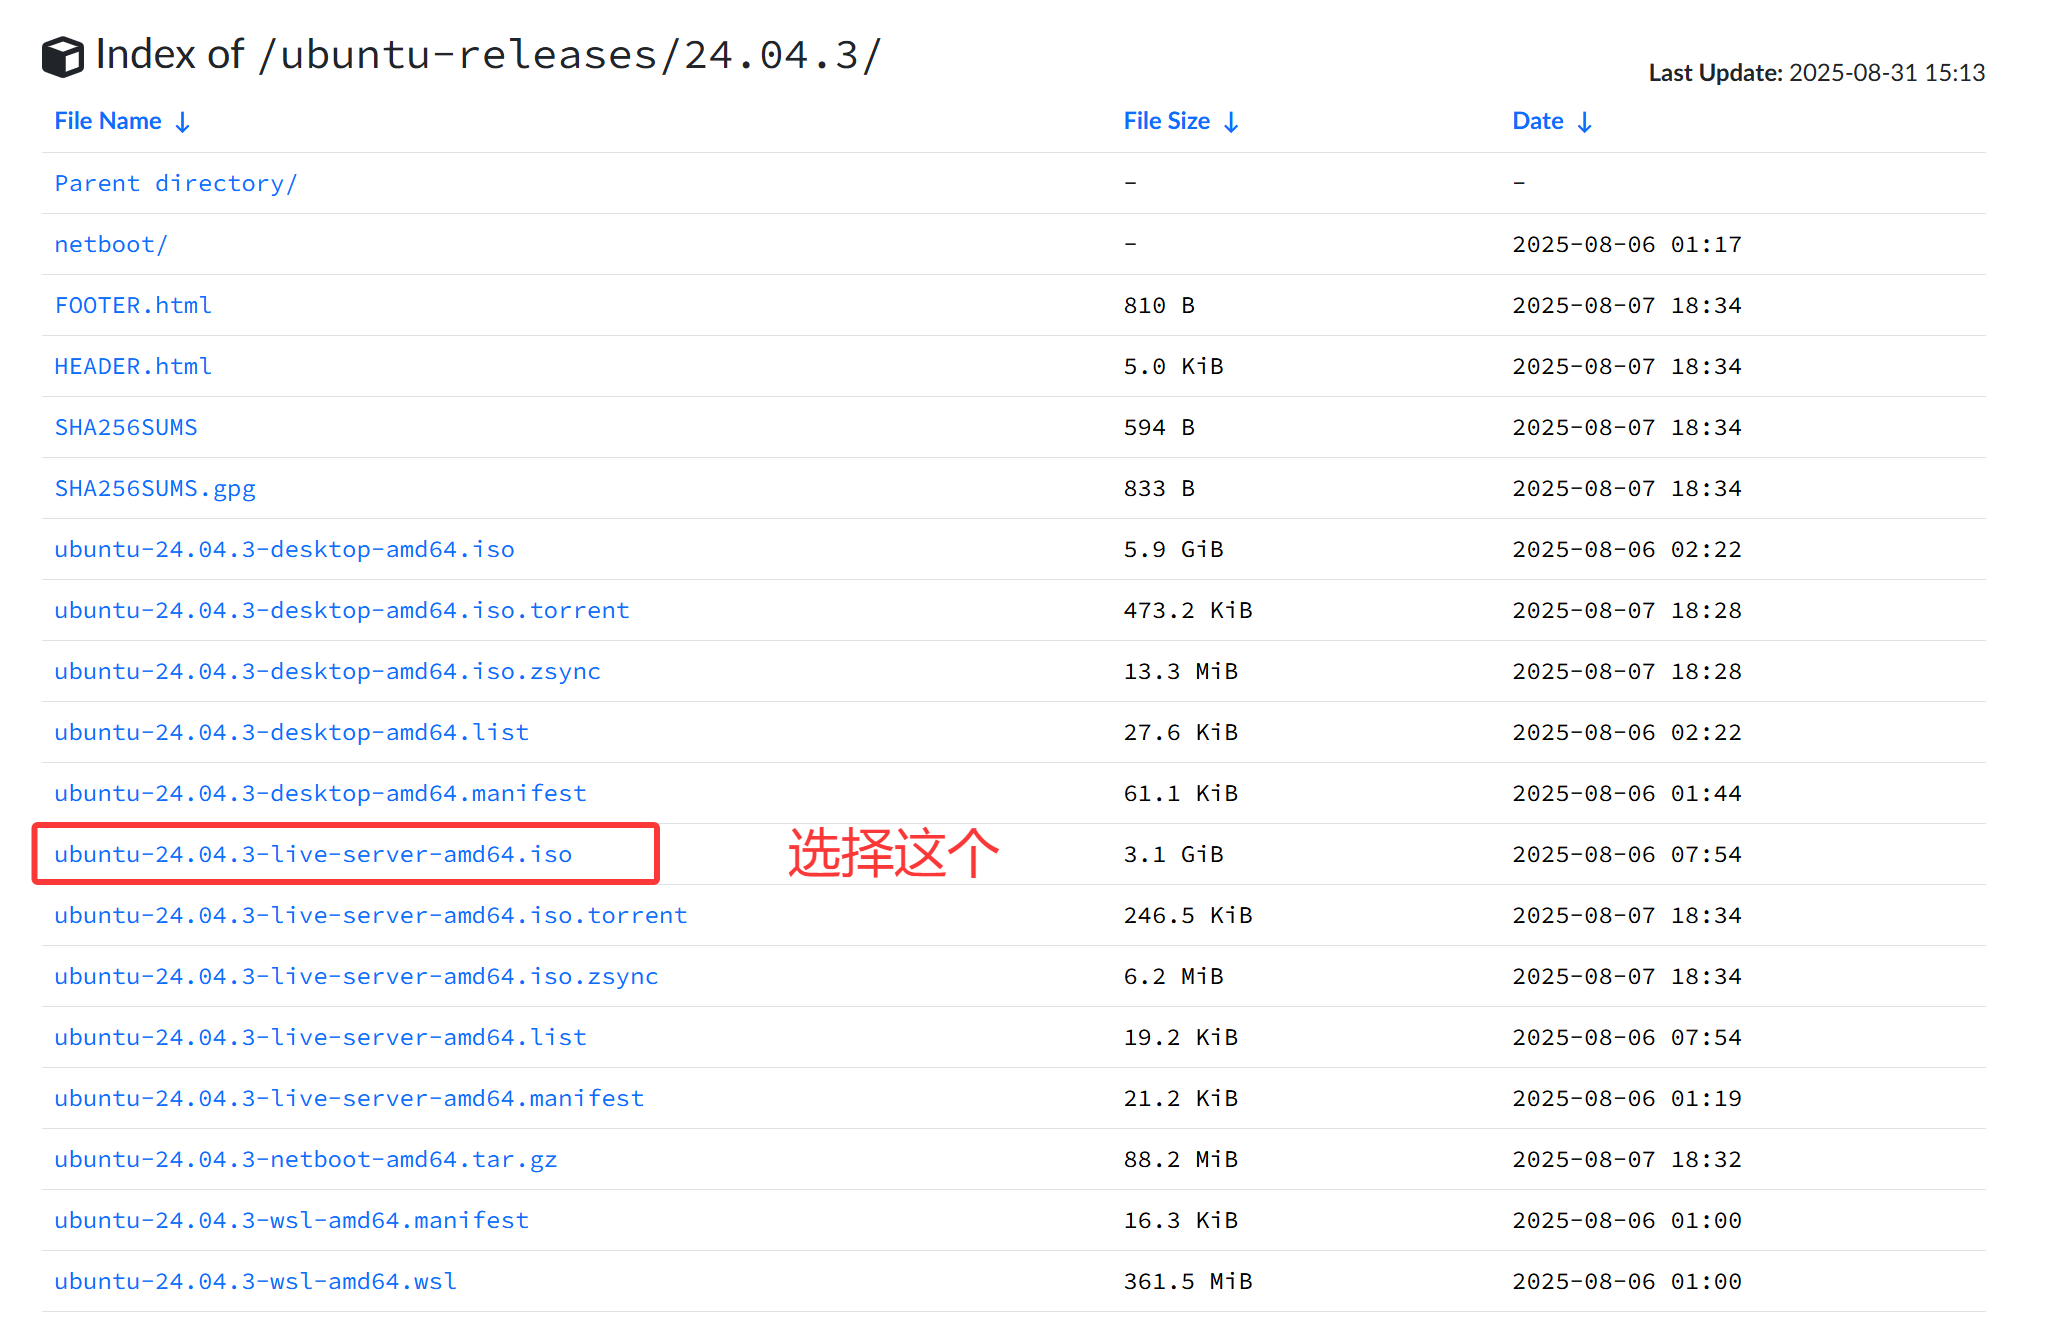Viewport: 2070px width, 1320px height.
Task: Open ubuntu-24.04.3-wsl-amd64.manifest
Action: point(291,1220)
